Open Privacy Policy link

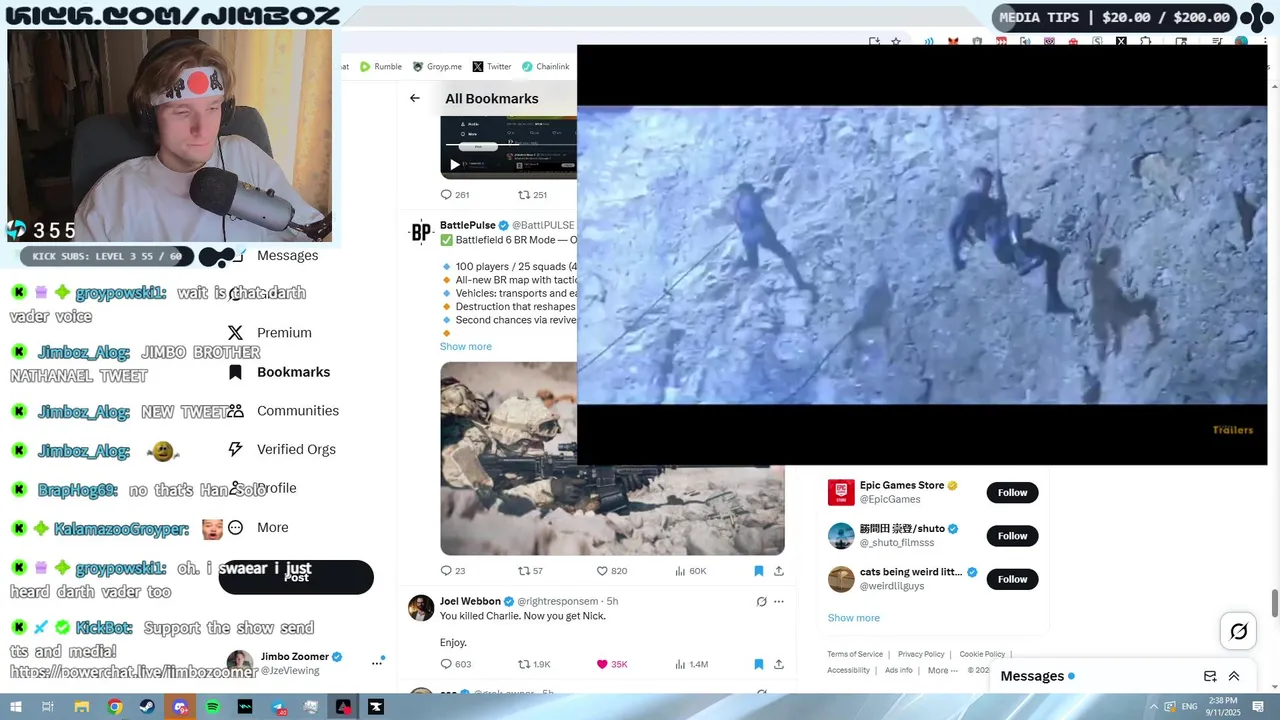pos(921,654)
